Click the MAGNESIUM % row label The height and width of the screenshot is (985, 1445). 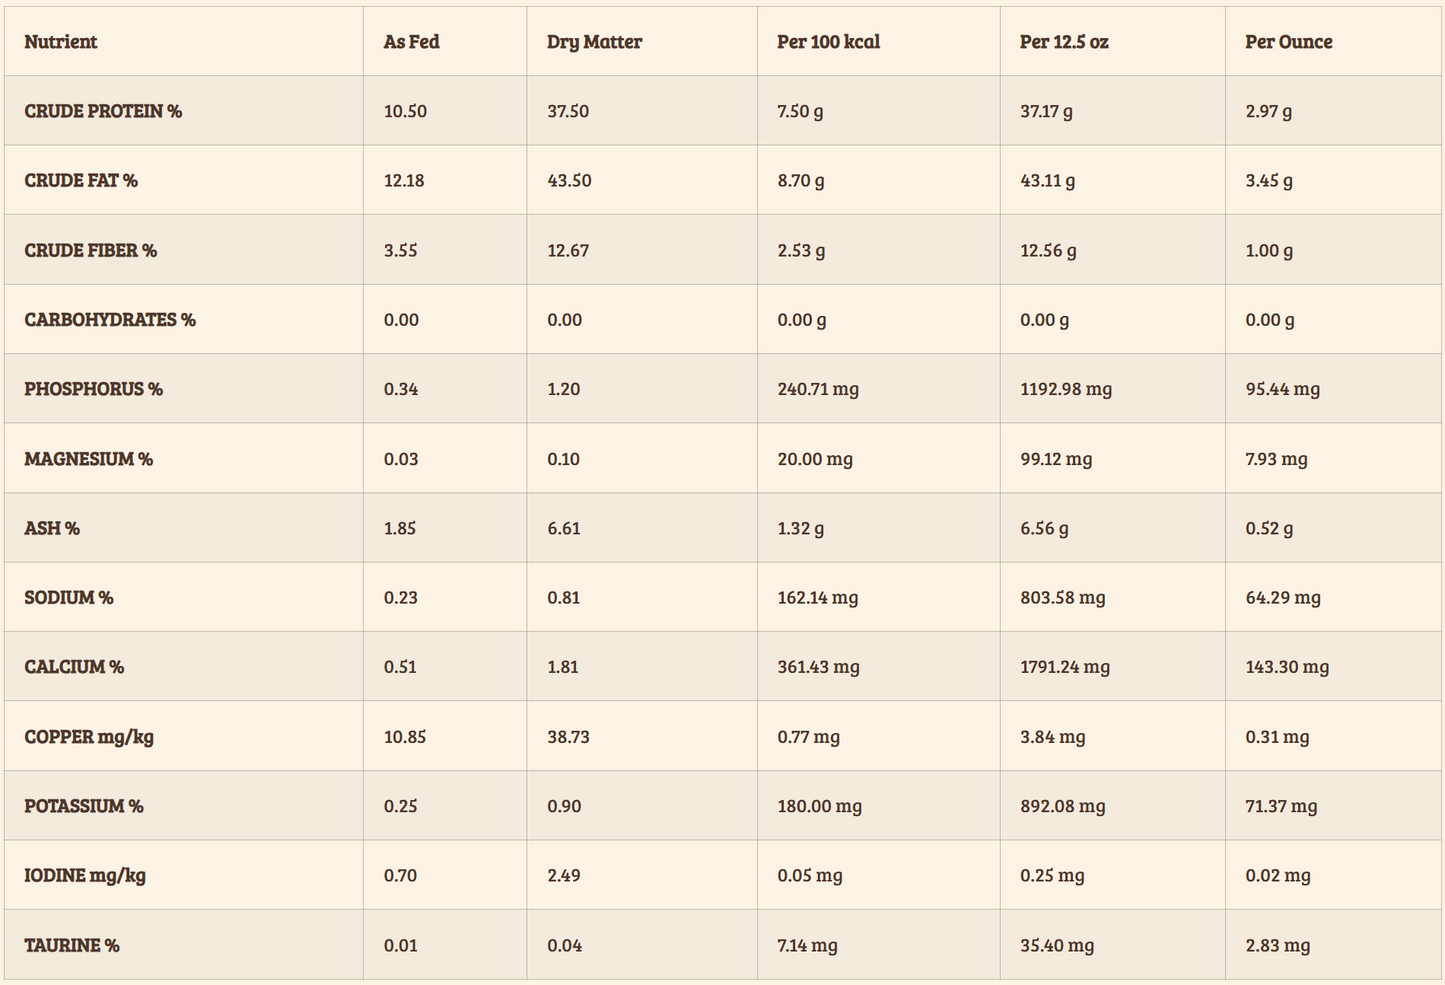[x=89, y=459]
